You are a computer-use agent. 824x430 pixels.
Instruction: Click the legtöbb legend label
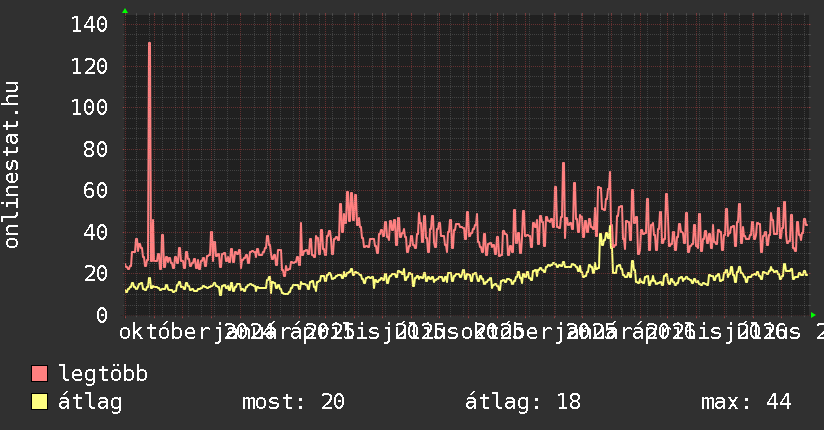(x=103, y=374)
